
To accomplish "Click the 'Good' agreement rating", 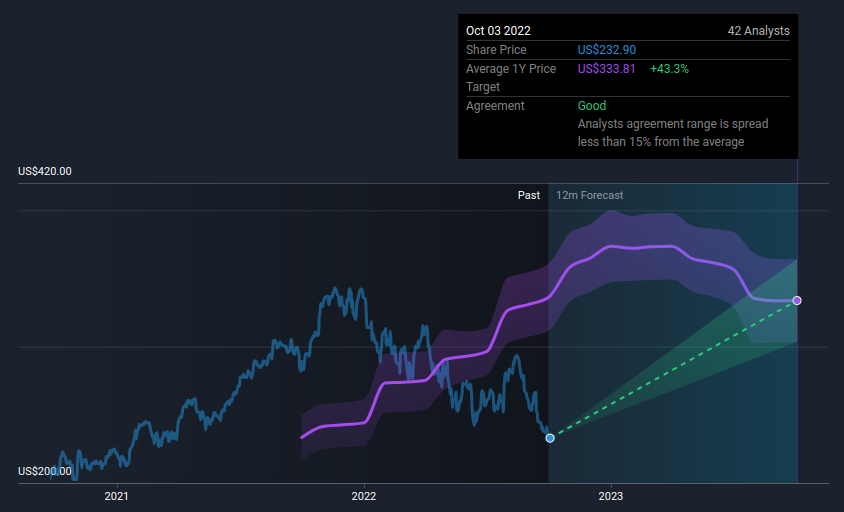I will [x=592, y=106].
